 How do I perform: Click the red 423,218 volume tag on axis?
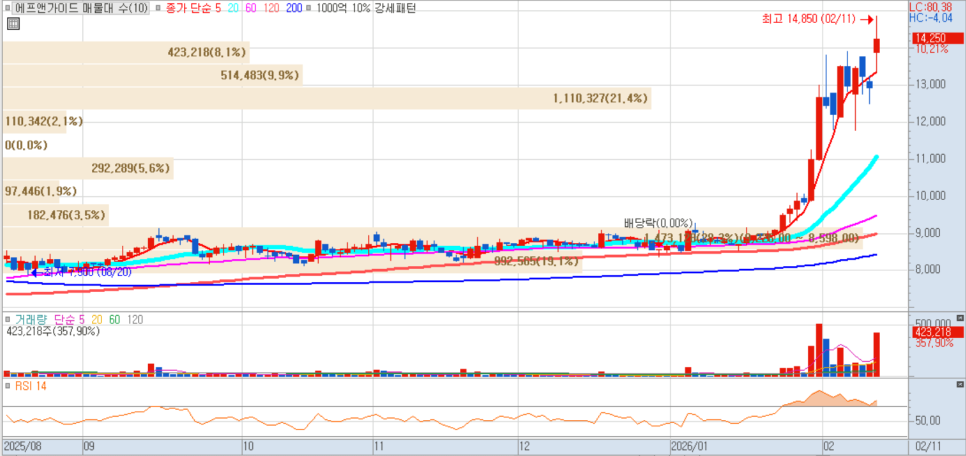point(936,332)
